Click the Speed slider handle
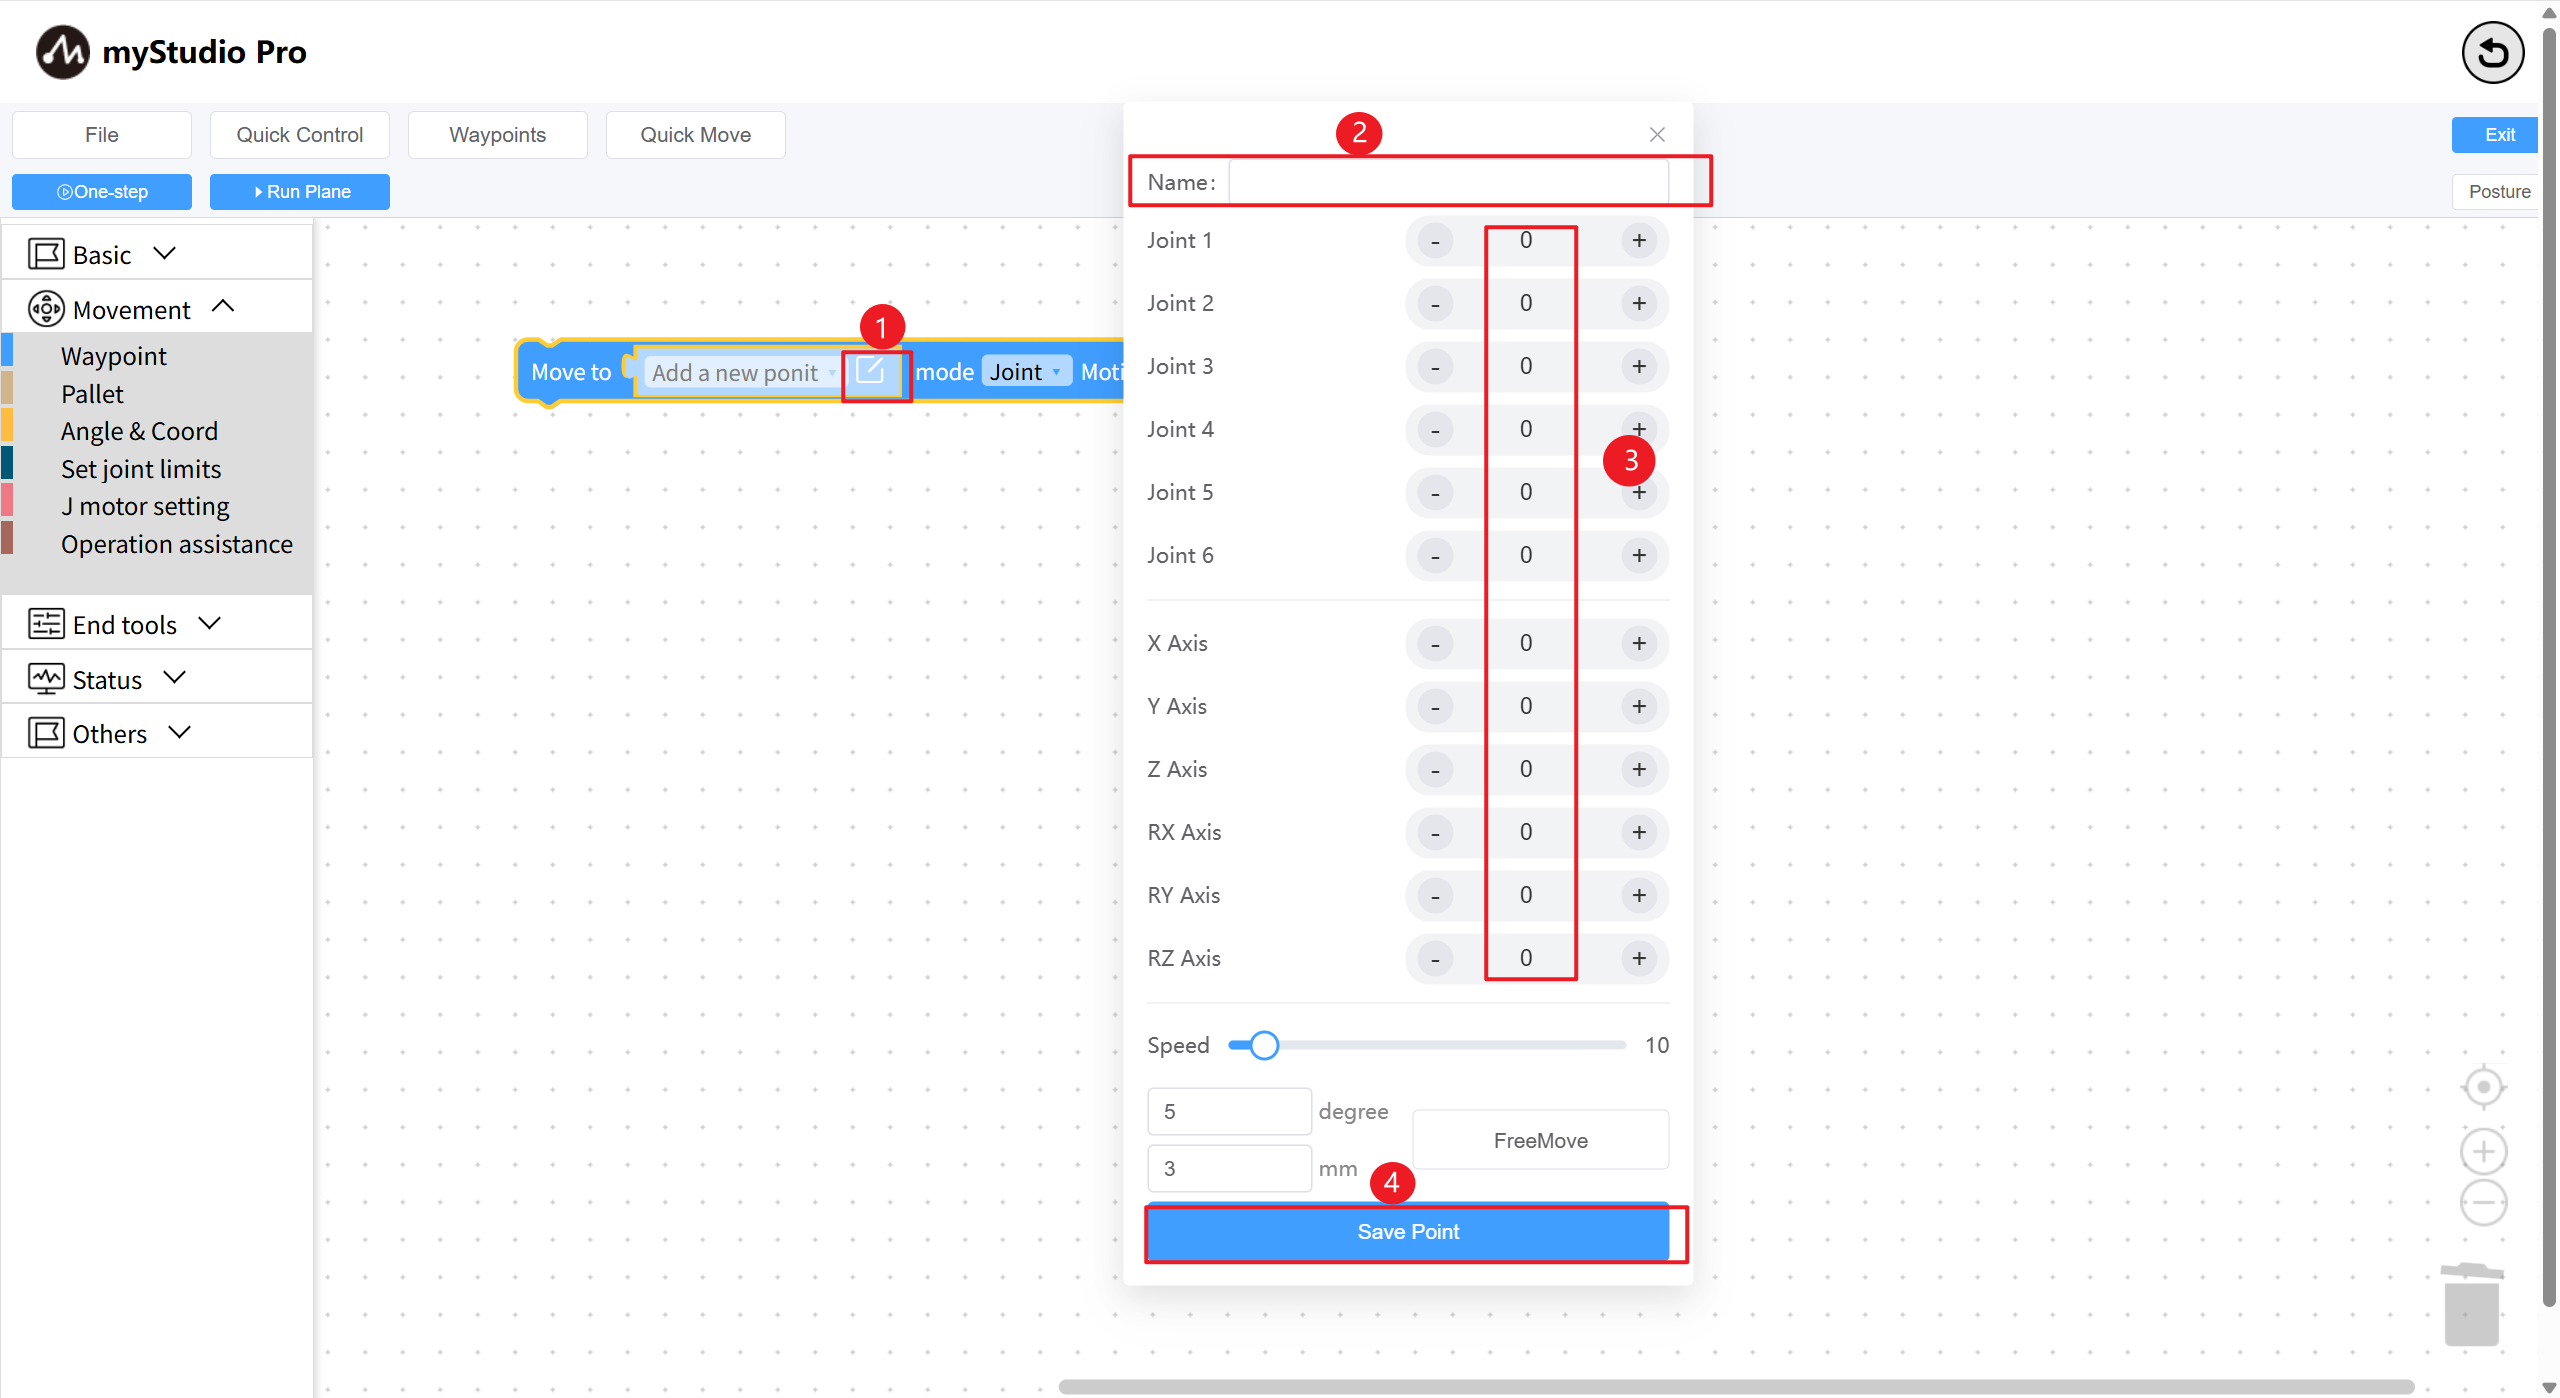The width and height of the screenshot is (2560, 1398). click(1264, 1045)
